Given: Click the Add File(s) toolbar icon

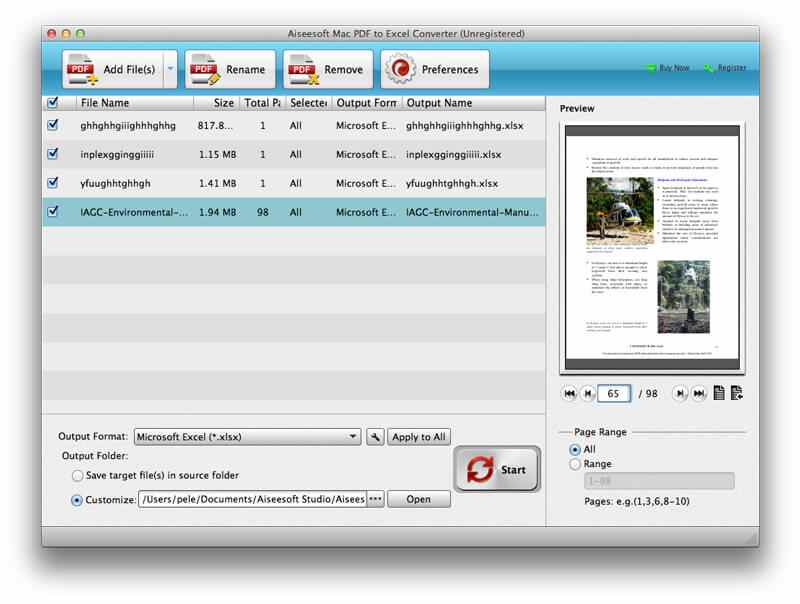Looking at the screenshot, I should pyautogui.click(x=78, y=69).
